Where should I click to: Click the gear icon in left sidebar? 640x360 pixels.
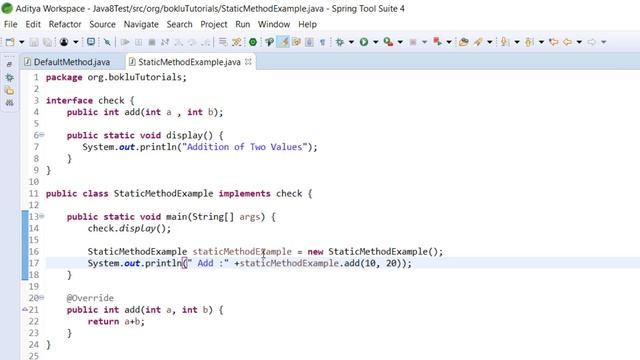coord(9,78)
